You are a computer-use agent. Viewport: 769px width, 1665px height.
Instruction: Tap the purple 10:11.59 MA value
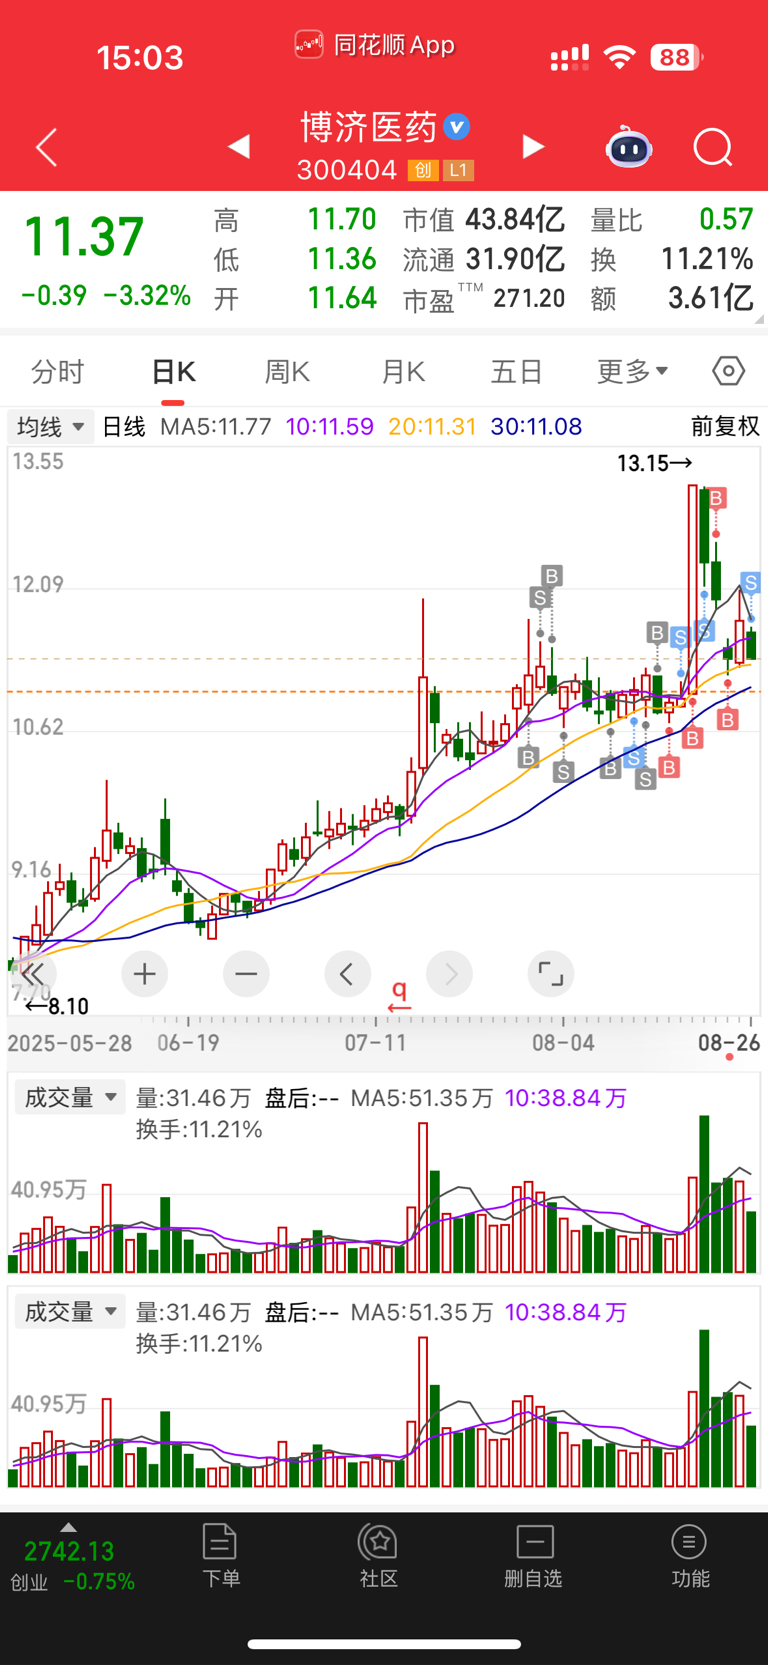(x=330, y=427)
